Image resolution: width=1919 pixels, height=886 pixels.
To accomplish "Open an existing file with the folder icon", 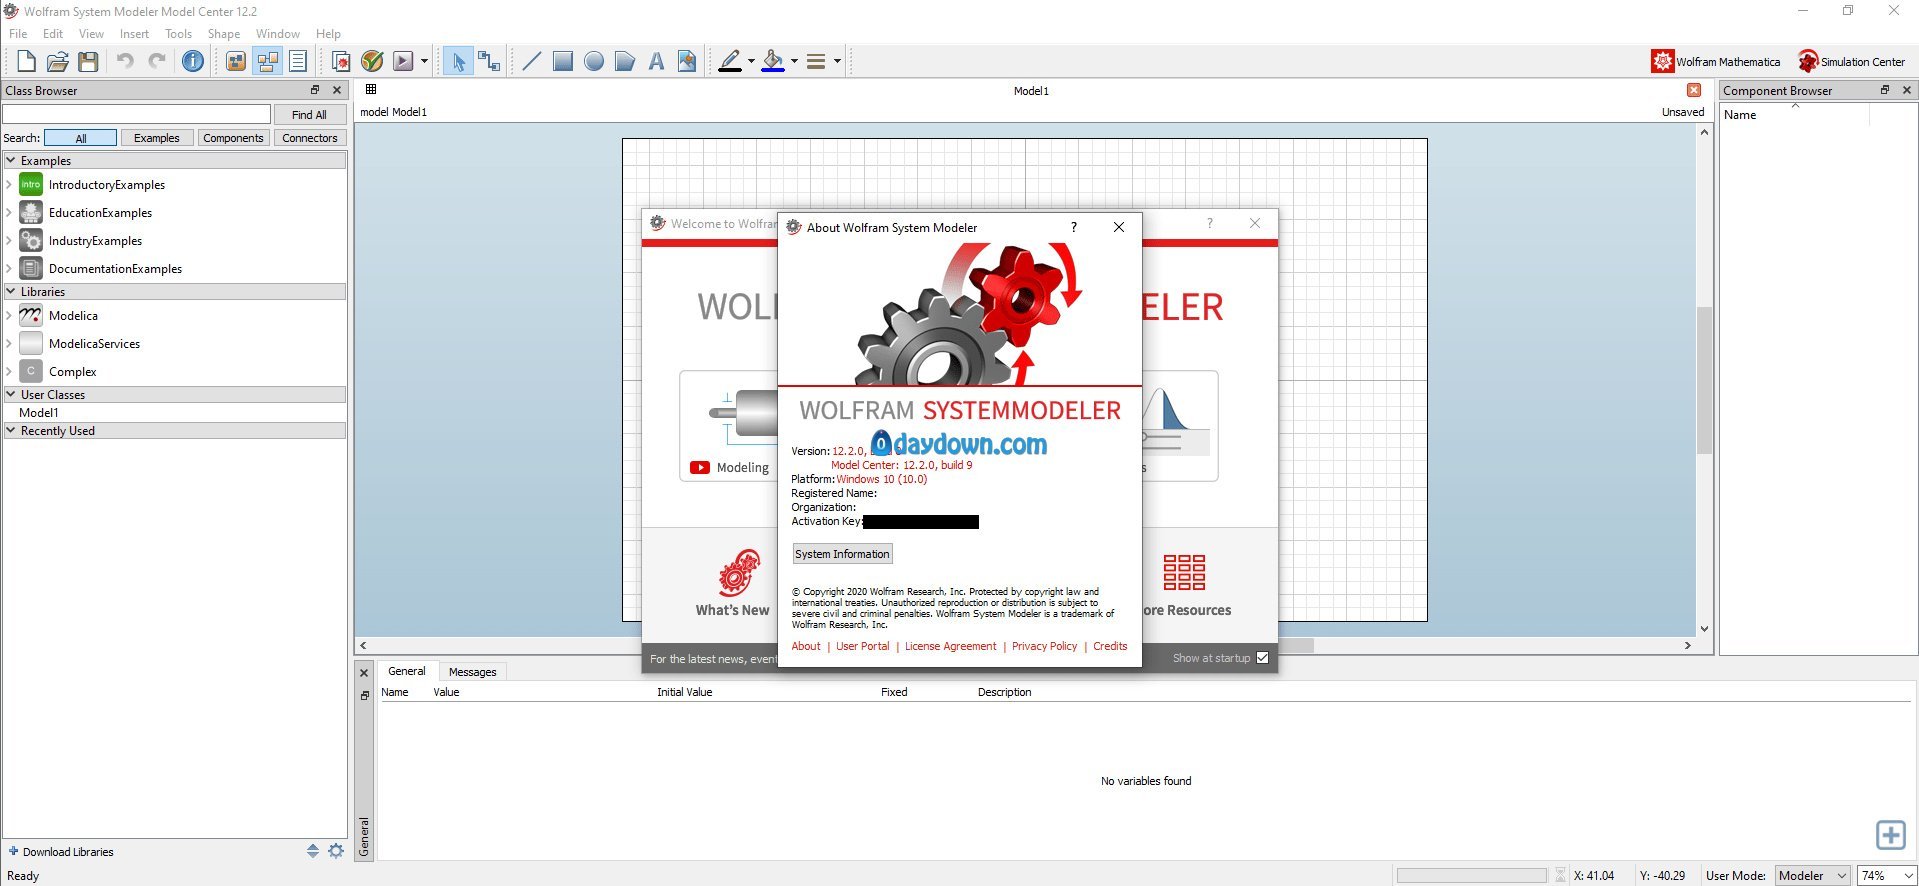I will point(58,62).
